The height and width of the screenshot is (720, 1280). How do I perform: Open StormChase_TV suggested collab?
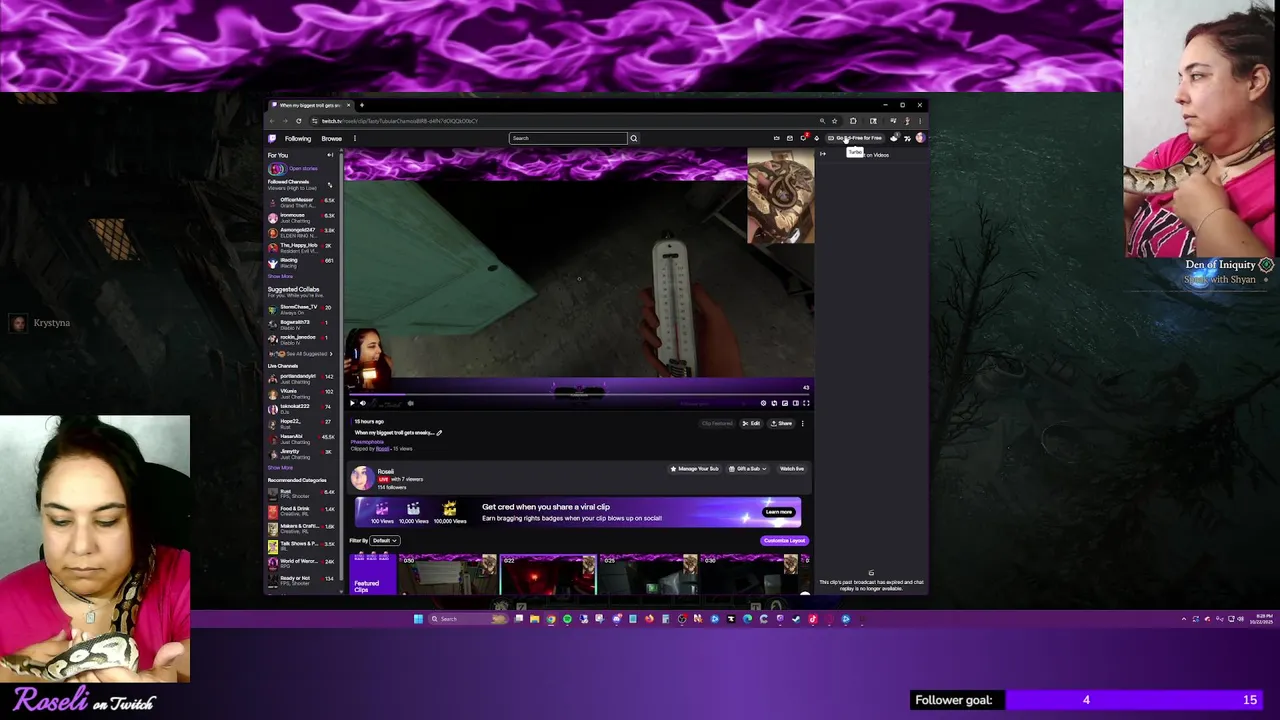[301, 310]
